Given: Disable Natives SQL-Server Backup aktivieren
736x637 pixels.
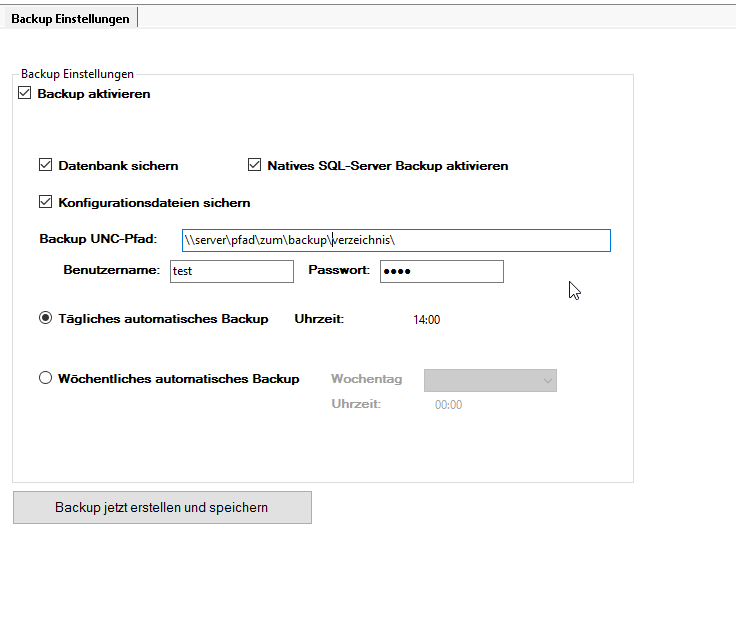Looking at the screenshot, I should pyautogui.click(x=255, y=165).
